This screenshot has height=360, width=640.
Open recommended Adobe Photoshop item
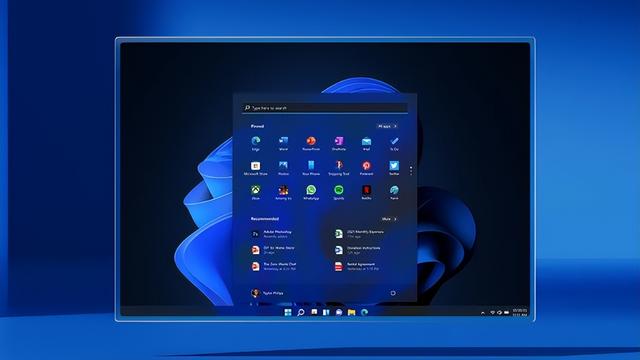272,234
